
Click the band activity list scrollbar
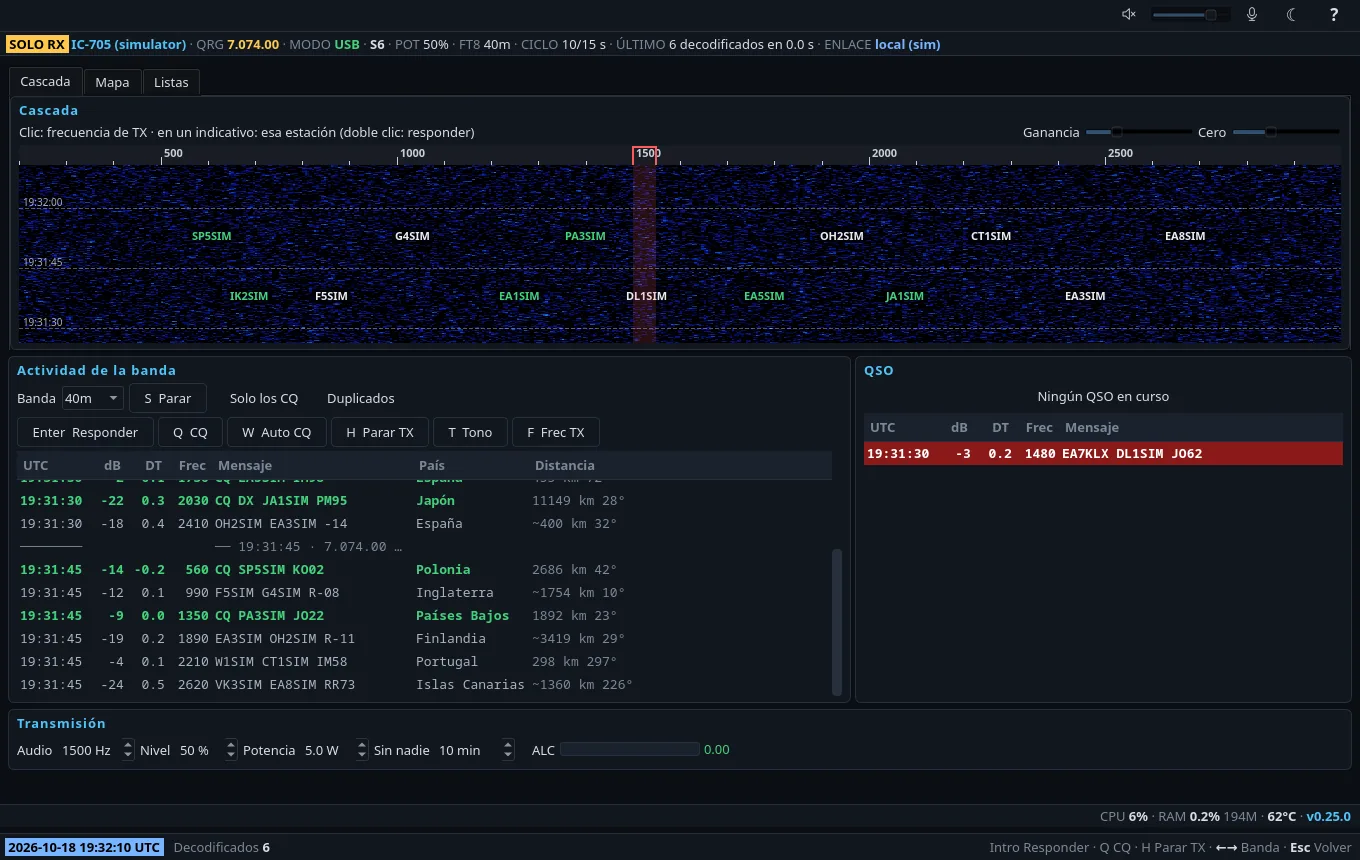(837, 621)
